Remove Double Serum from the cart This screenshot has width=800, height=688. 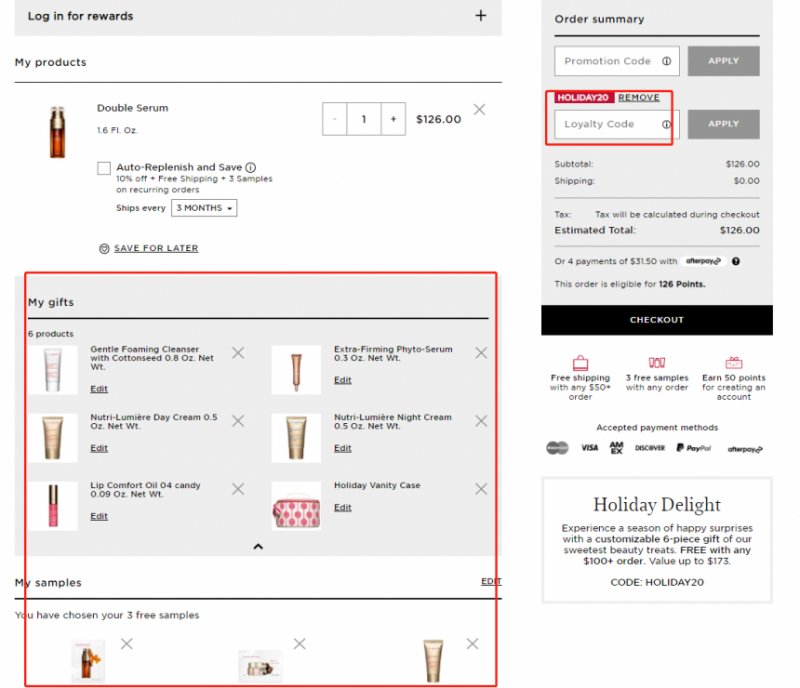pyautogui.click(x=479, y=109)
